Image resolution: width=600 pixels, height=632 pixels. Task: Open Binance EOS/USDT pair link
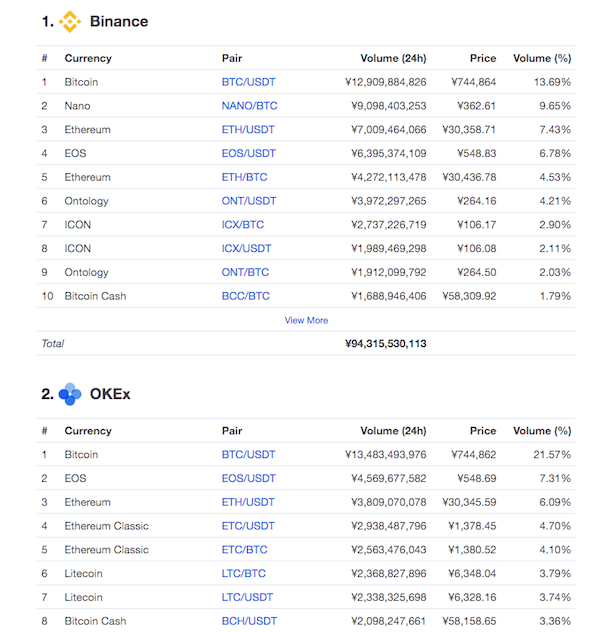249,154
